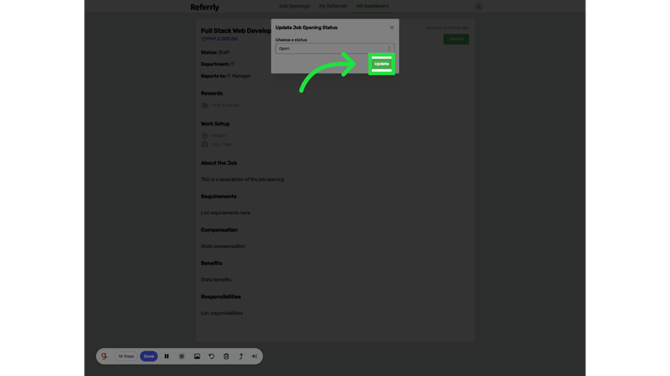The width and height of the screenshot is (670, 376).
Task: Click the Reports to: IT Manager line
Action: coord(226,76)
